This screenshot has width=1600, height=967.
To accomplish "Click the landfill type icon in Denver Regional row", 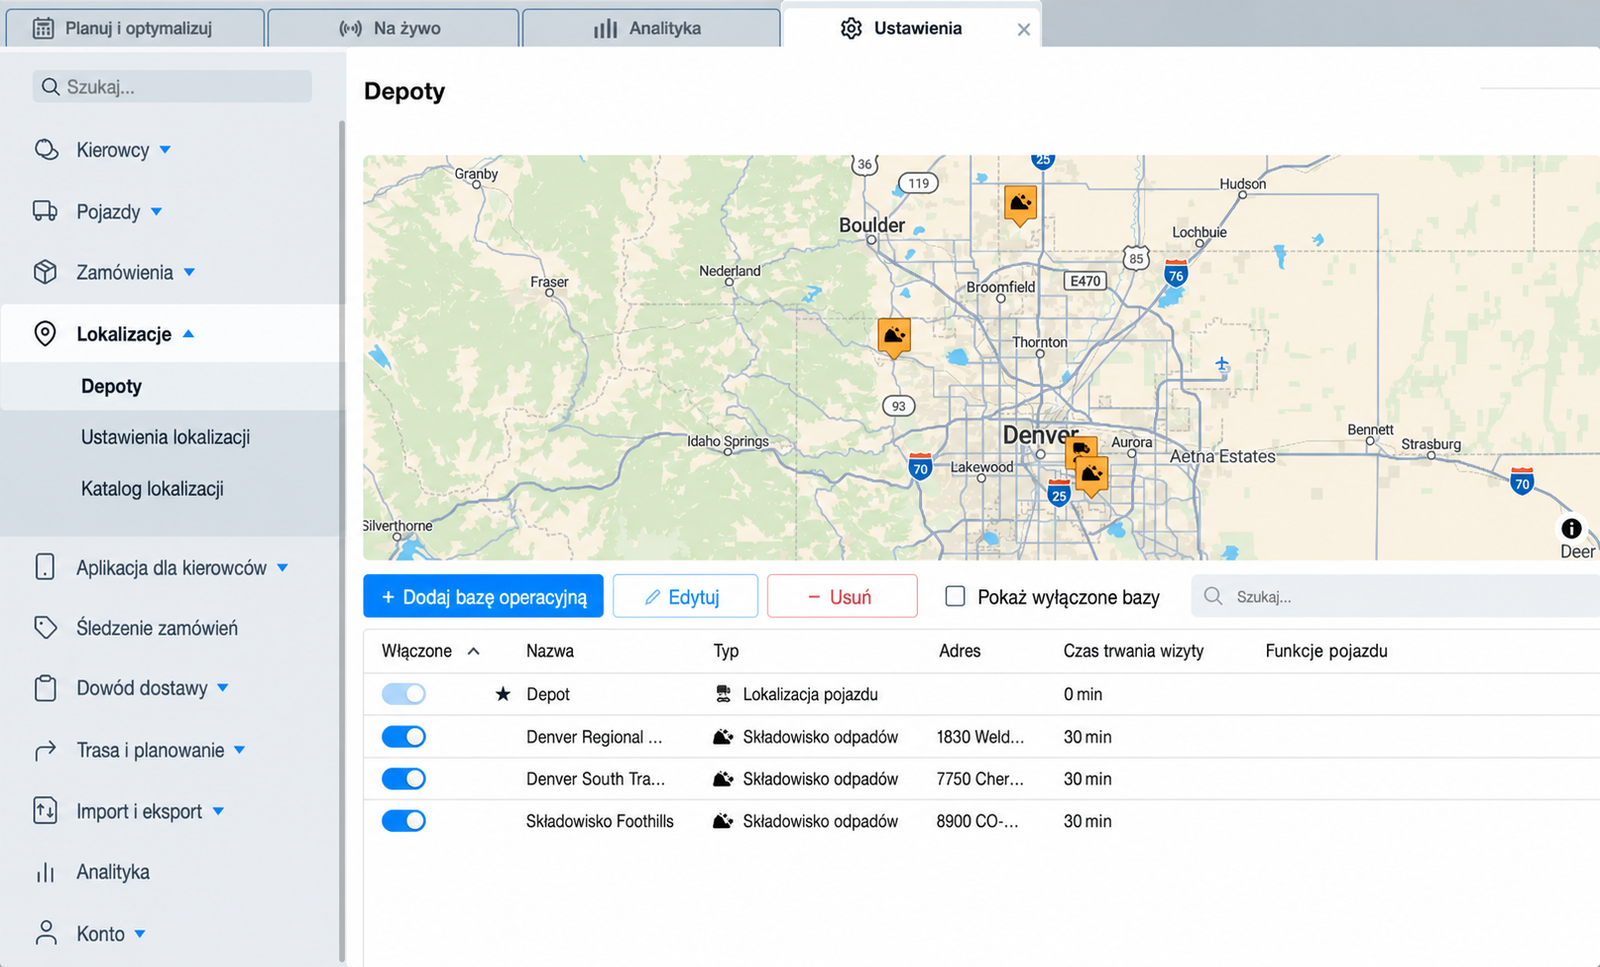I will tap(723, 737).
